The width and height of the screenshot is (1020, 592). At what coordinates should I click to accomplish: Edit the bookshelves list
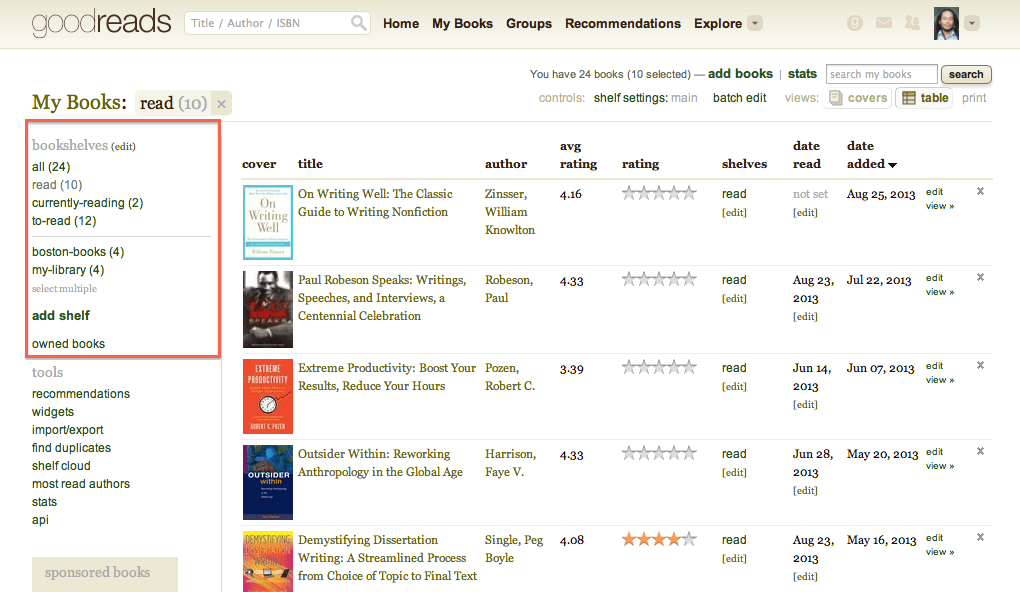click(123, 146)
